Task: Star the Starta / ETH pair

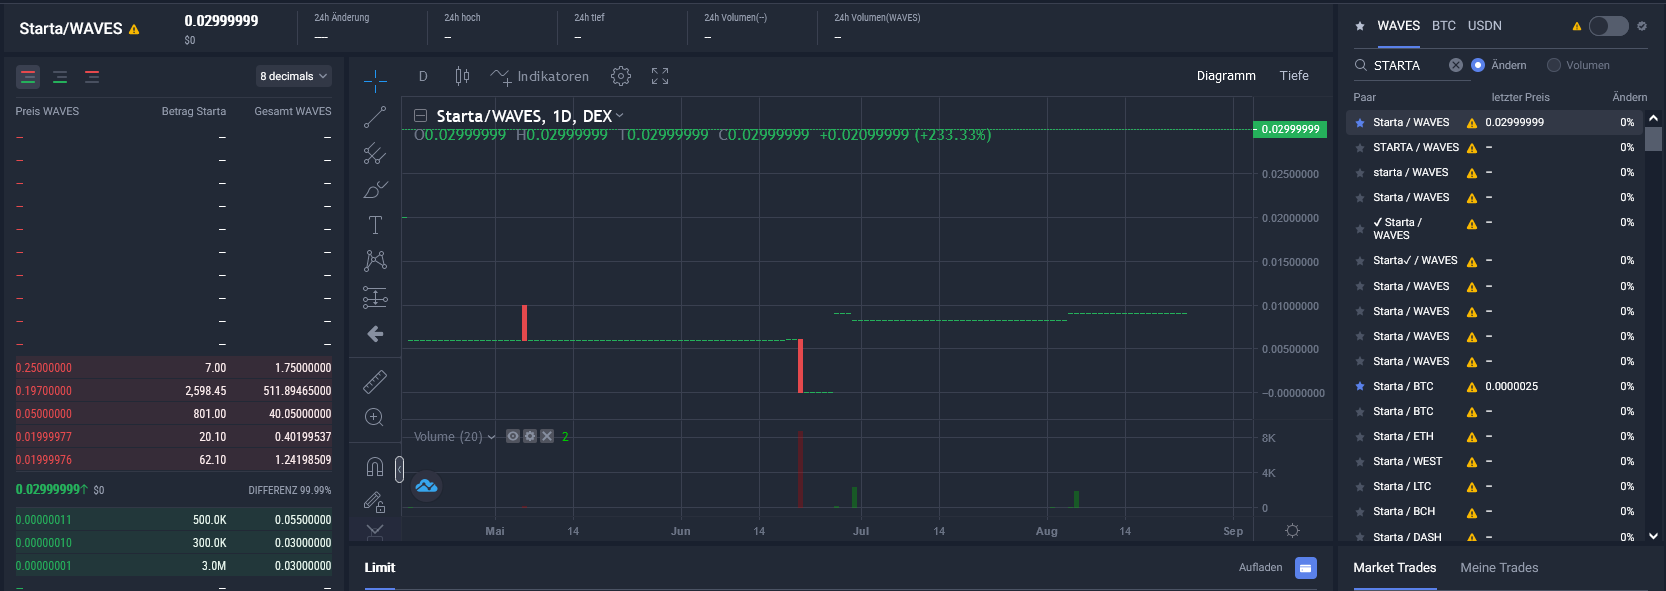Action: click(x=1360, y=437)
